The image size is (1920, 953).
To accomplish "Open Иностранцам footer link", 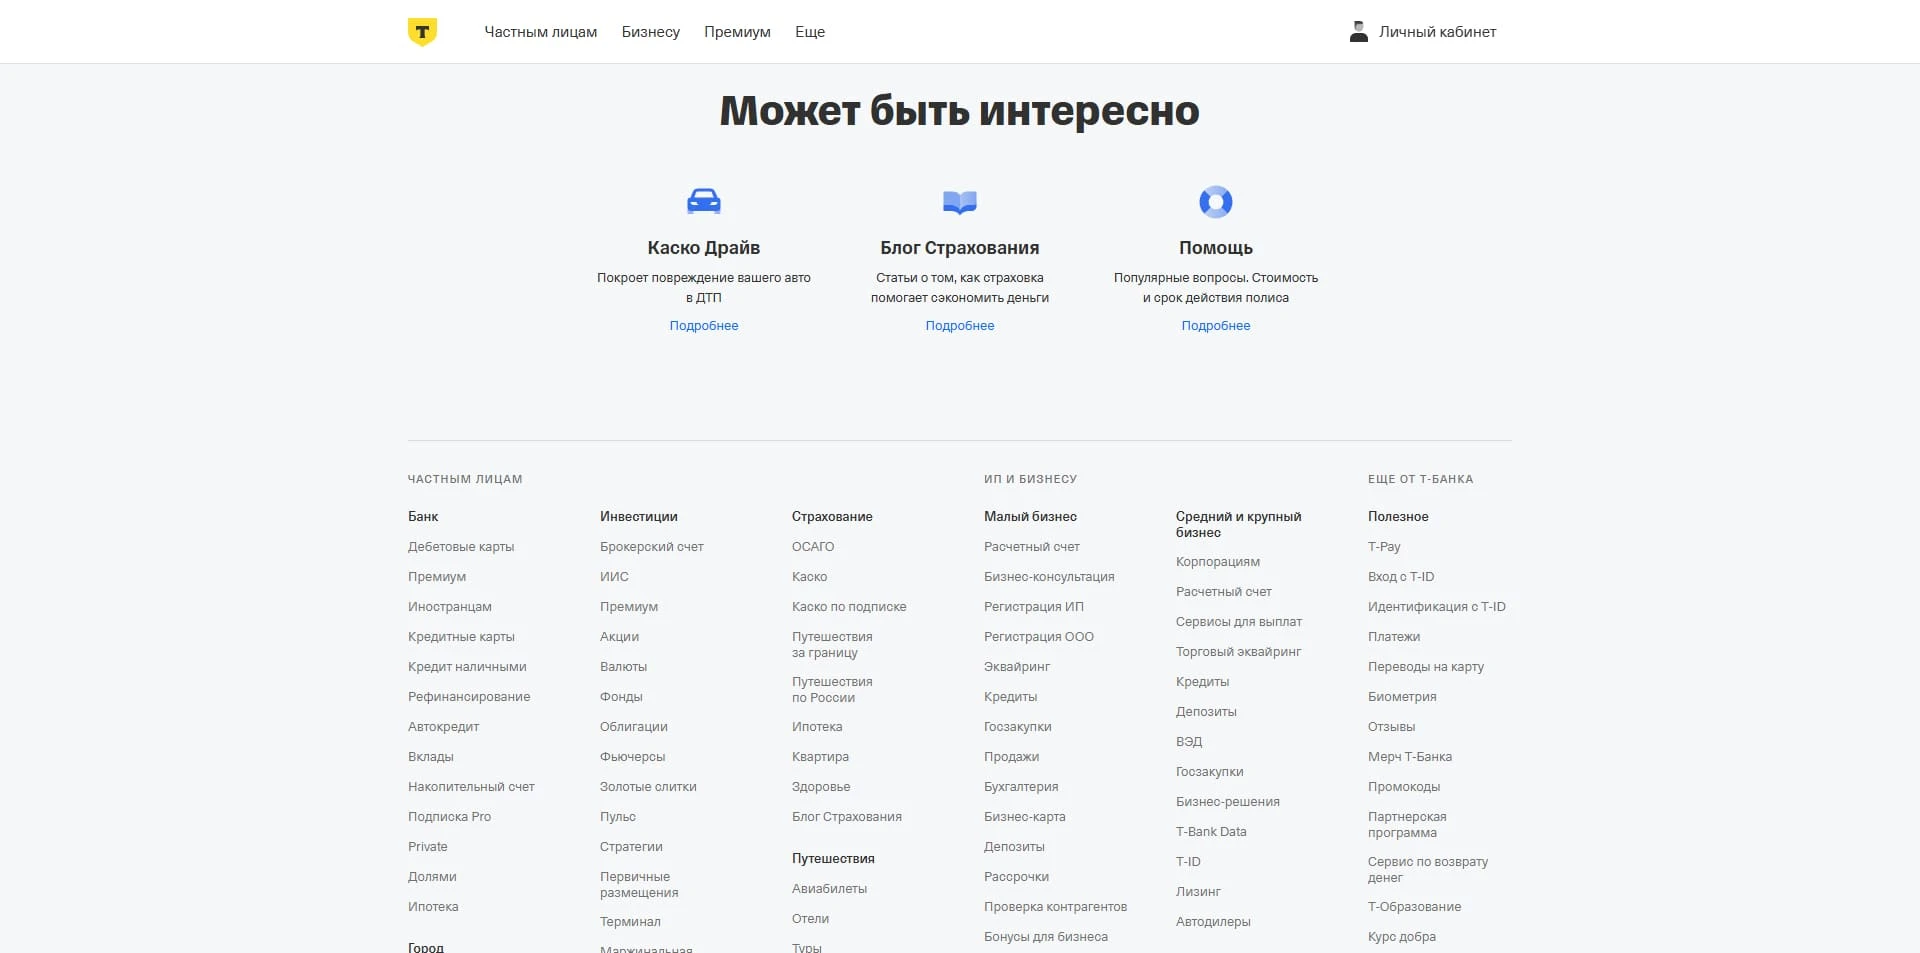I will coord(450,607).
